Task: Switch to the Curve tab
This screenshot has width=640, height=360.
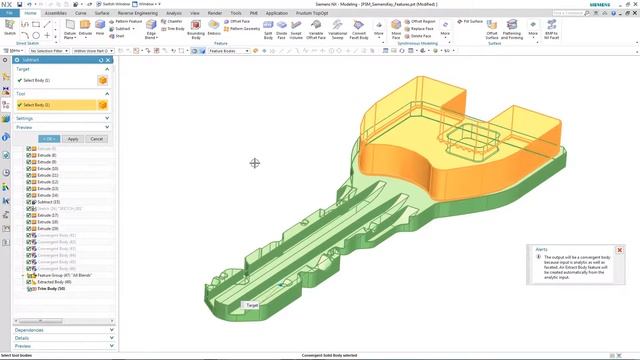Action: 80,13
